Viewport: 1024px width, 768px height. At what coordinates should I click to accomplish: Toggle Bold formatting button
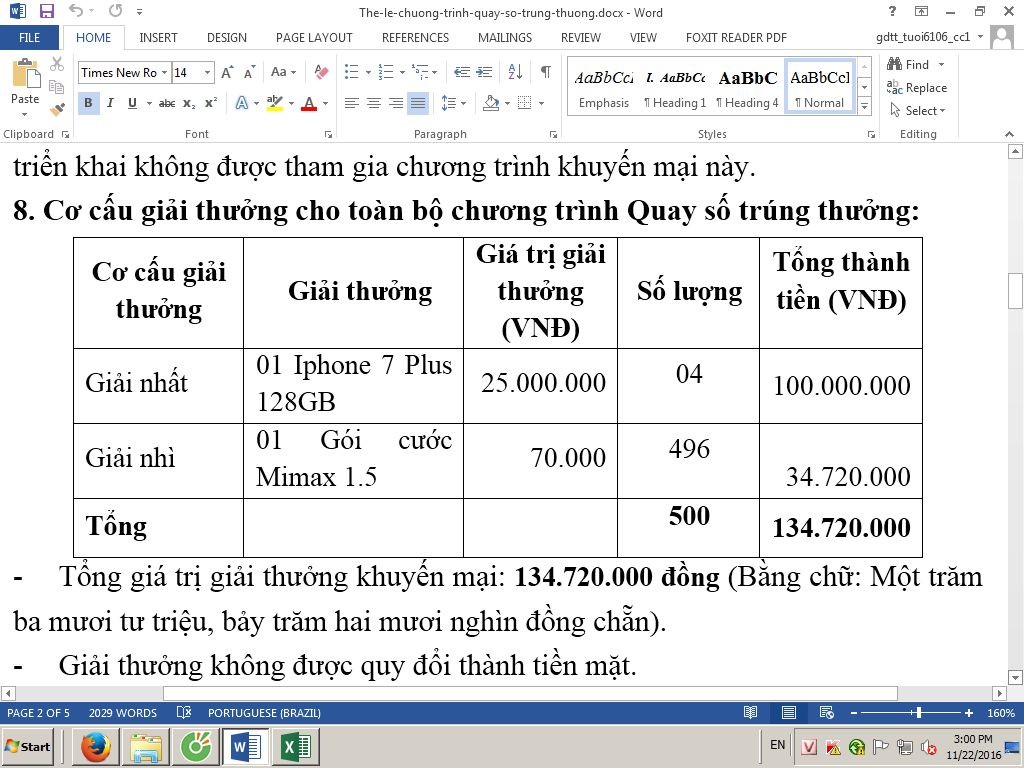pyautogui.click(x=88, y=103)
